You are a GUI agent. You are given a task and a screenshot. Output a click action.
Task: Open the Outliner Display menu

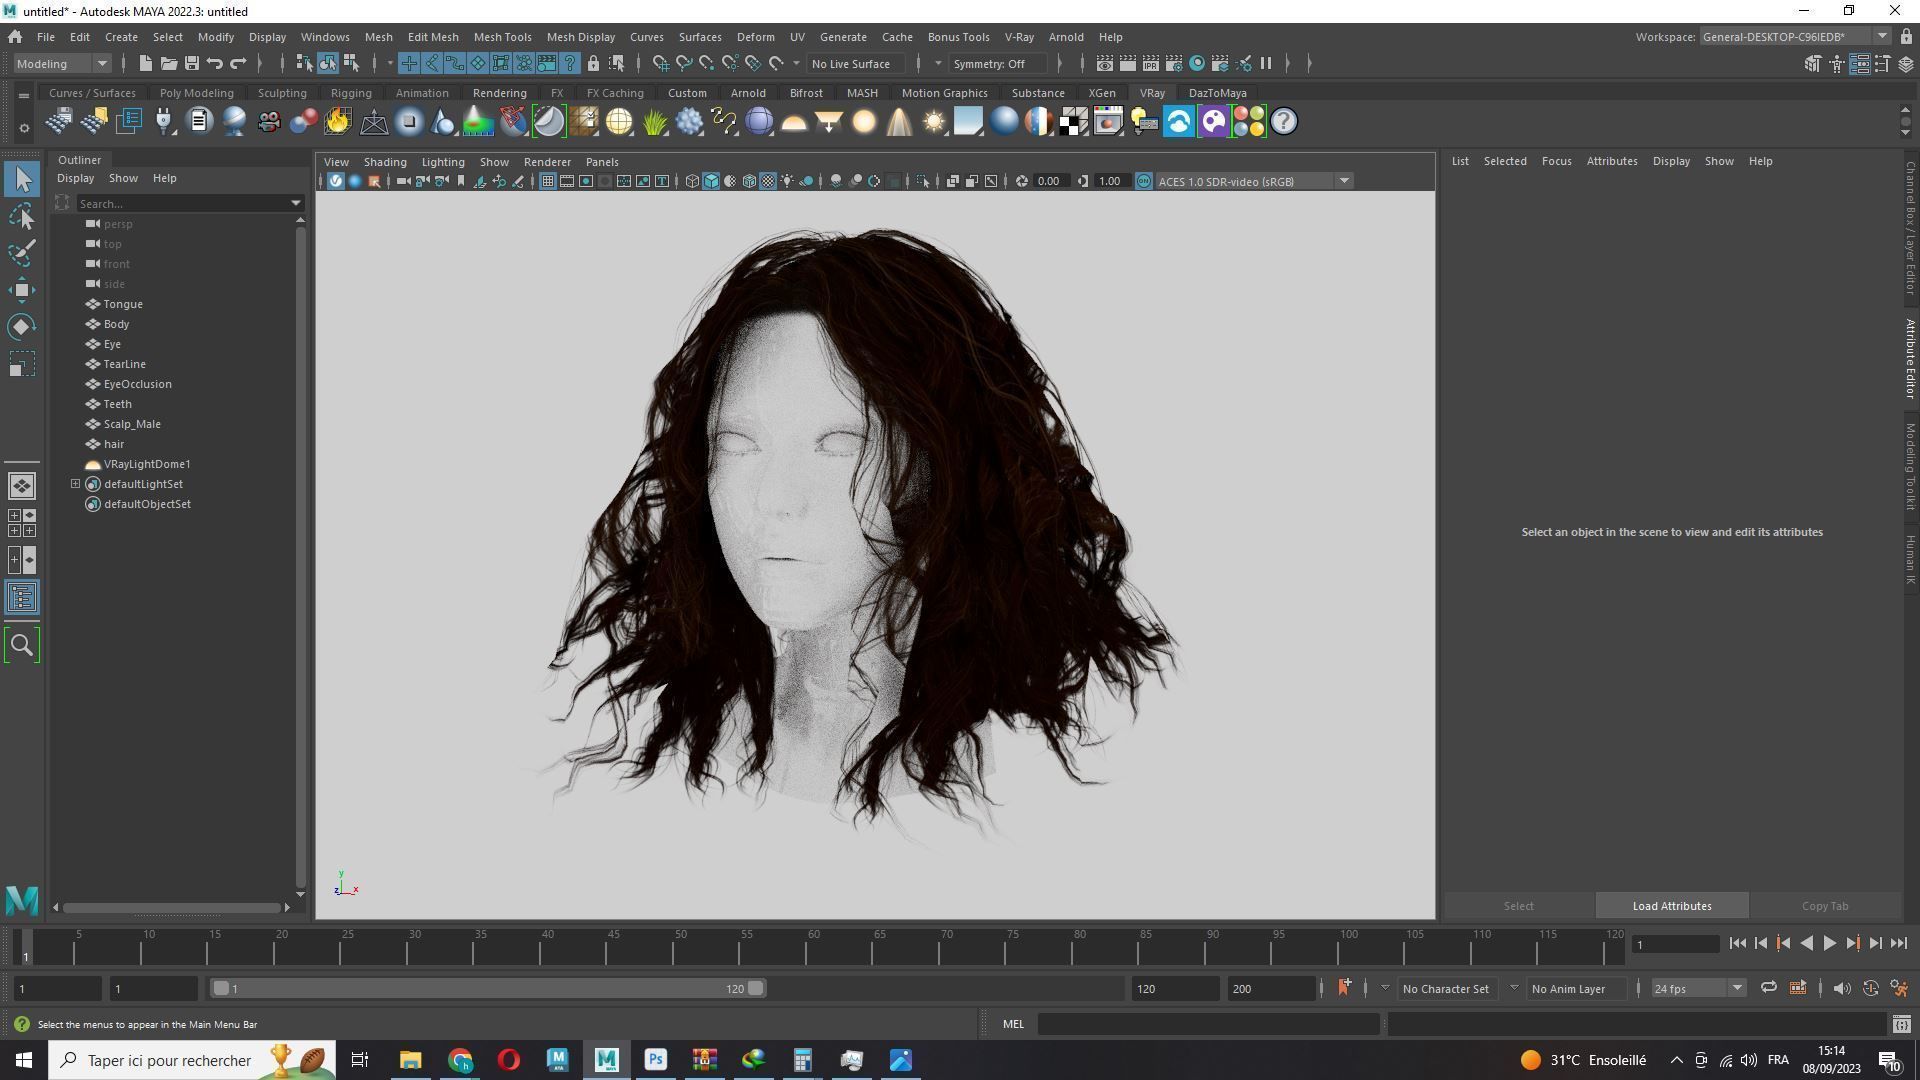point(75,178)
